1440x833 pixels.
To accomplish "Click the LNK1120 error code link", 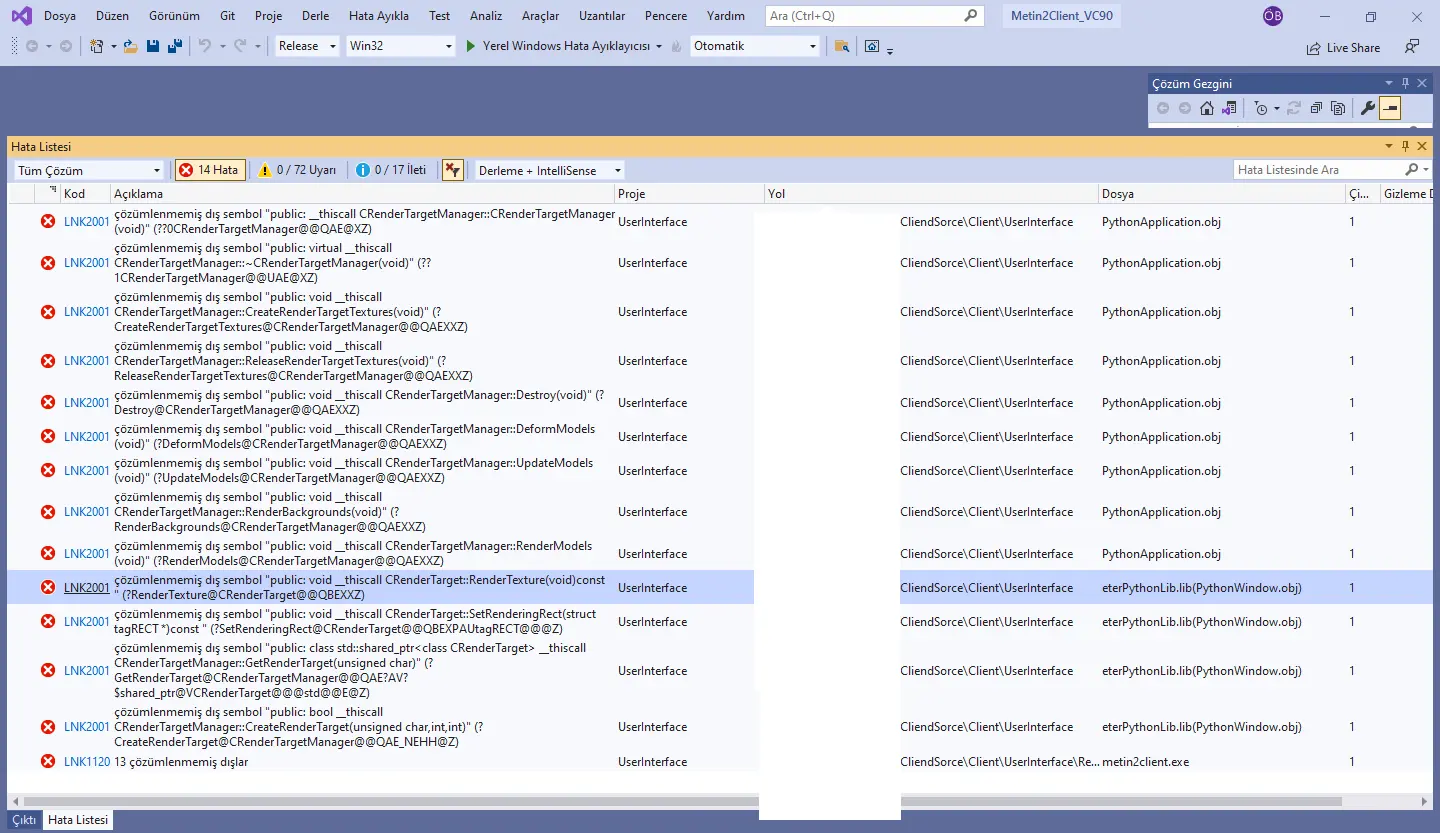I will [x=86, y=762].
